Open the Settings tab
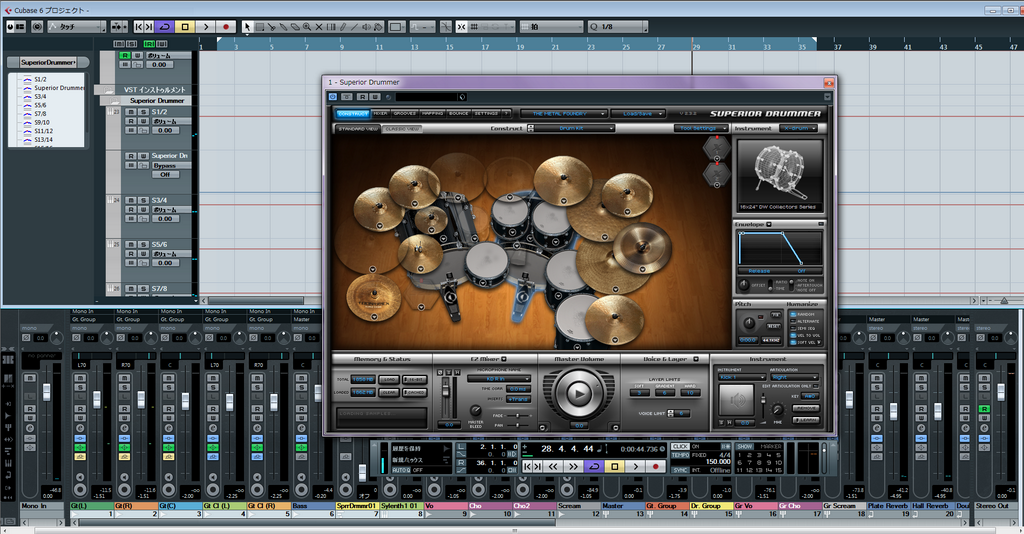 pyautogui.click(x=486, y=114)
